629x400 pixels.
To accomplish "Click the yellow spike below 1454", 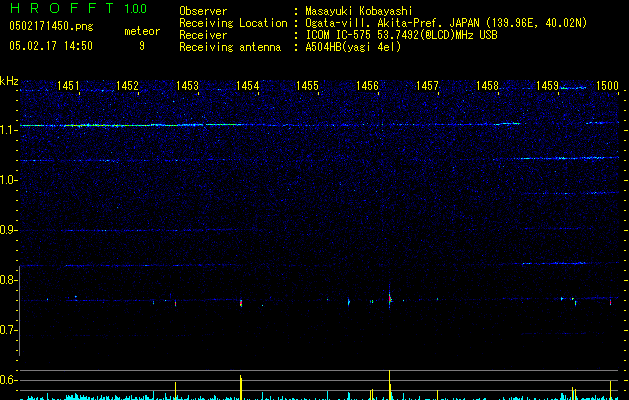I will pyautogui.click(x=241, y=388).
